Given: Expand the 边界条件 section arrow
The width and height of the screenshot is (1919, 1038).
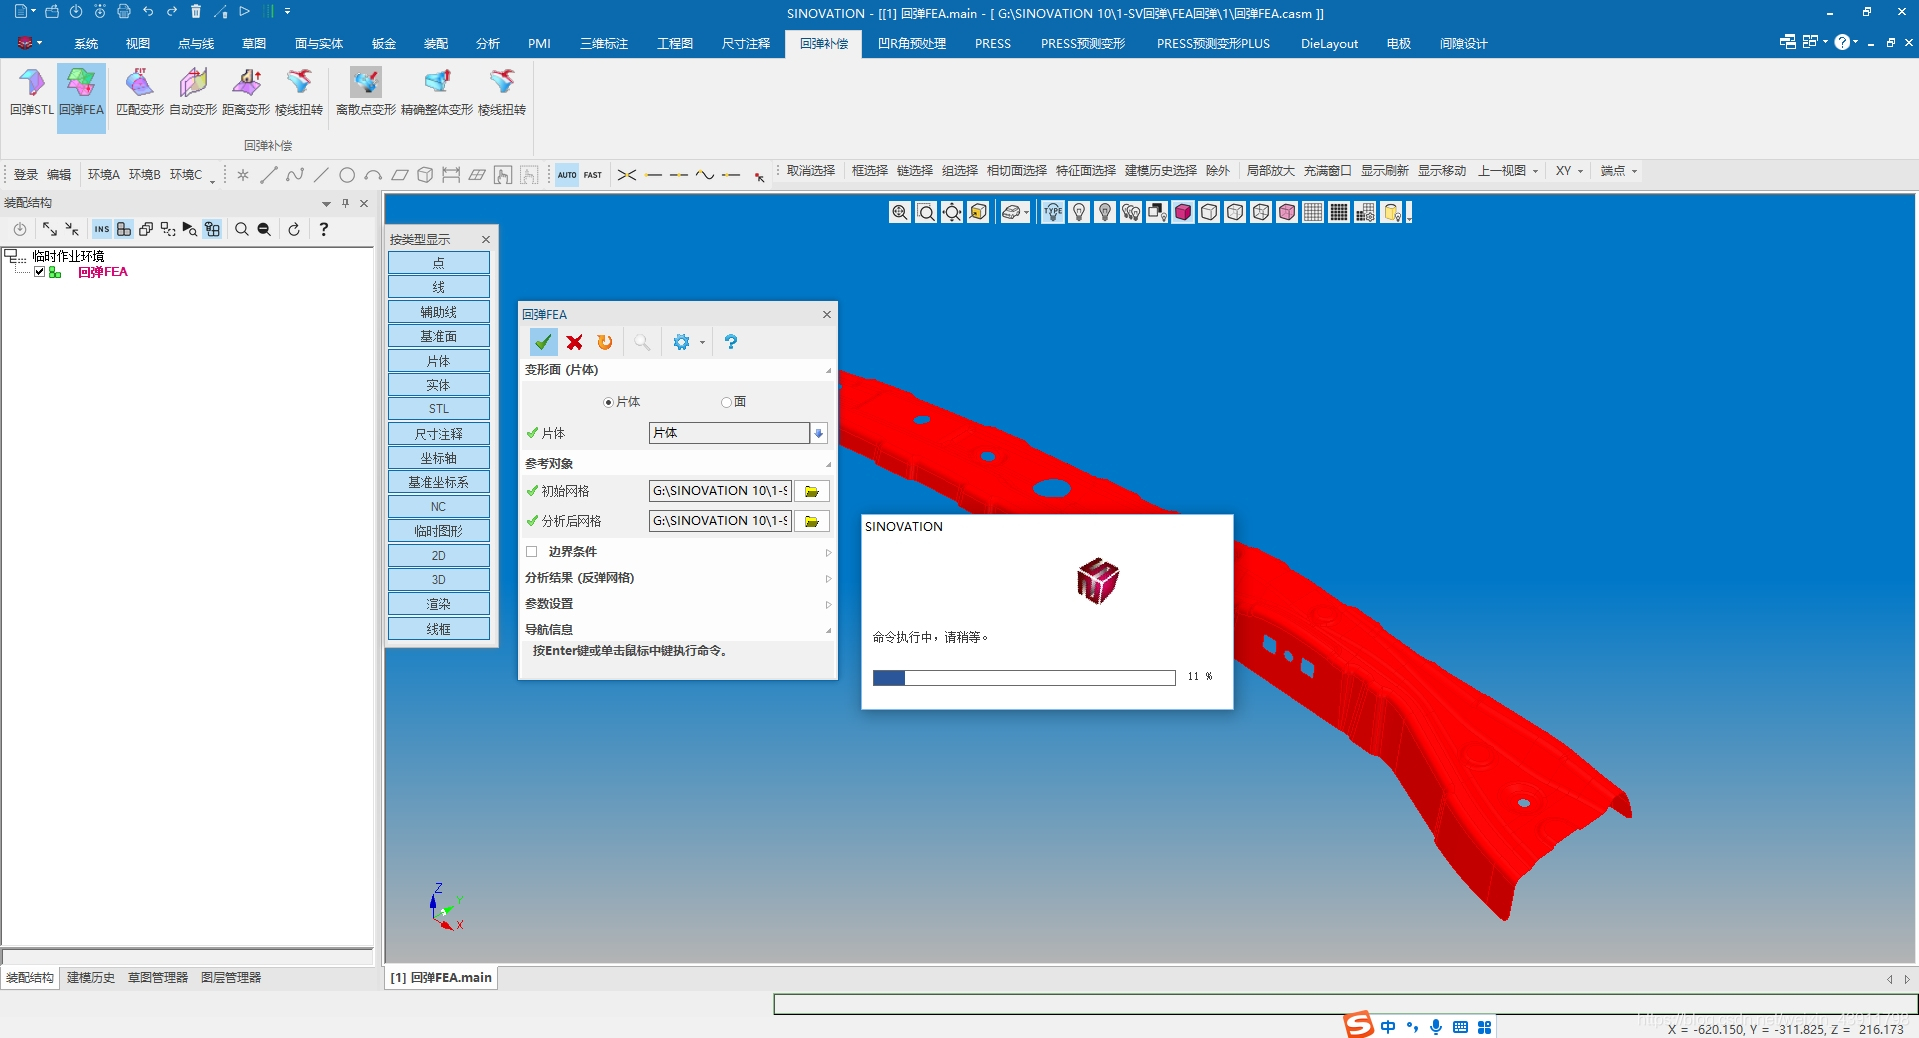Looking at the screenshot, I should point(828,552).
